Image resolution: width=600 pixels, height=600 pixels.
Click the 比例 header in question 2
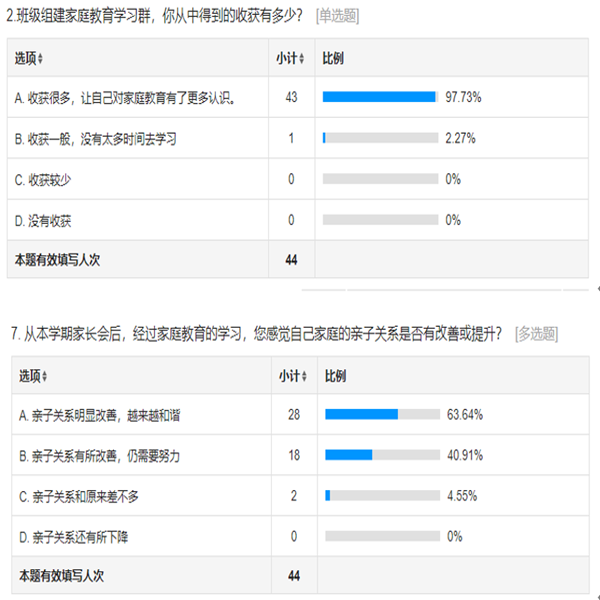pos(333,59)
